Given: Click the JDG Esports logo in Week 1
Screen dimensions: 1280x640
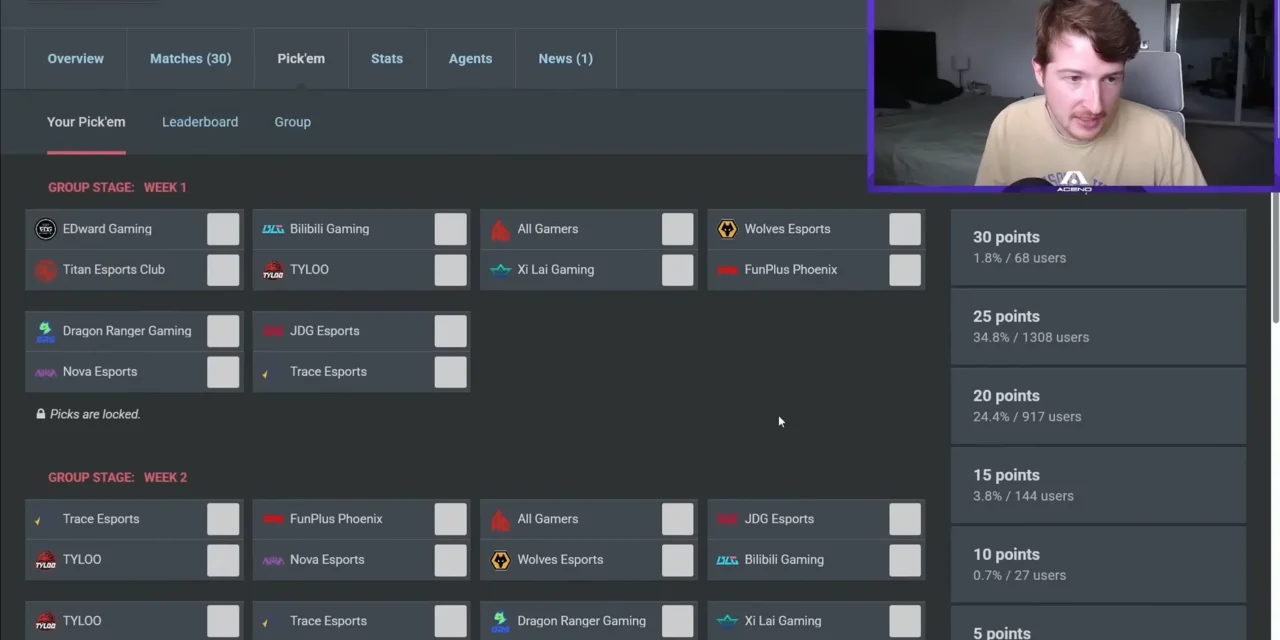Looking at the screenshot, I should (x=273, y=331).
